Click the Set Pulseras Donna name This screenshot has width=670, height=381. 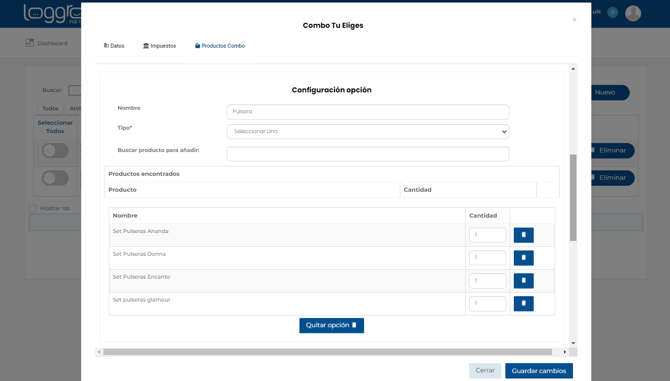139,254
